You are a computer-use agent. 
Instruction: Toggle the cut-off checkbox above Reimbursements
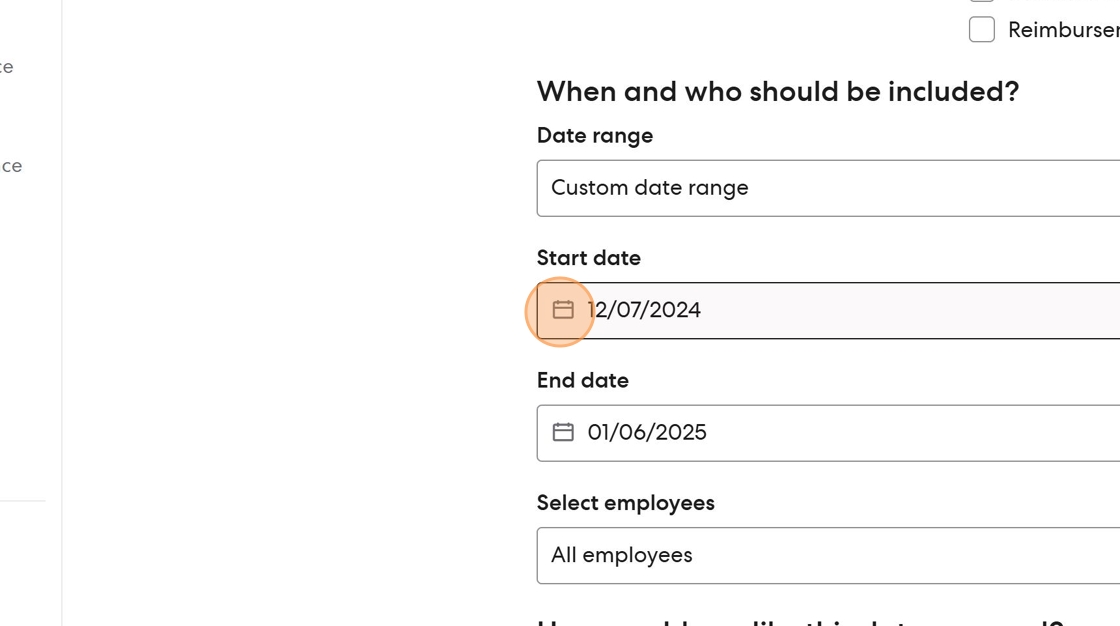tap(982, 1)
